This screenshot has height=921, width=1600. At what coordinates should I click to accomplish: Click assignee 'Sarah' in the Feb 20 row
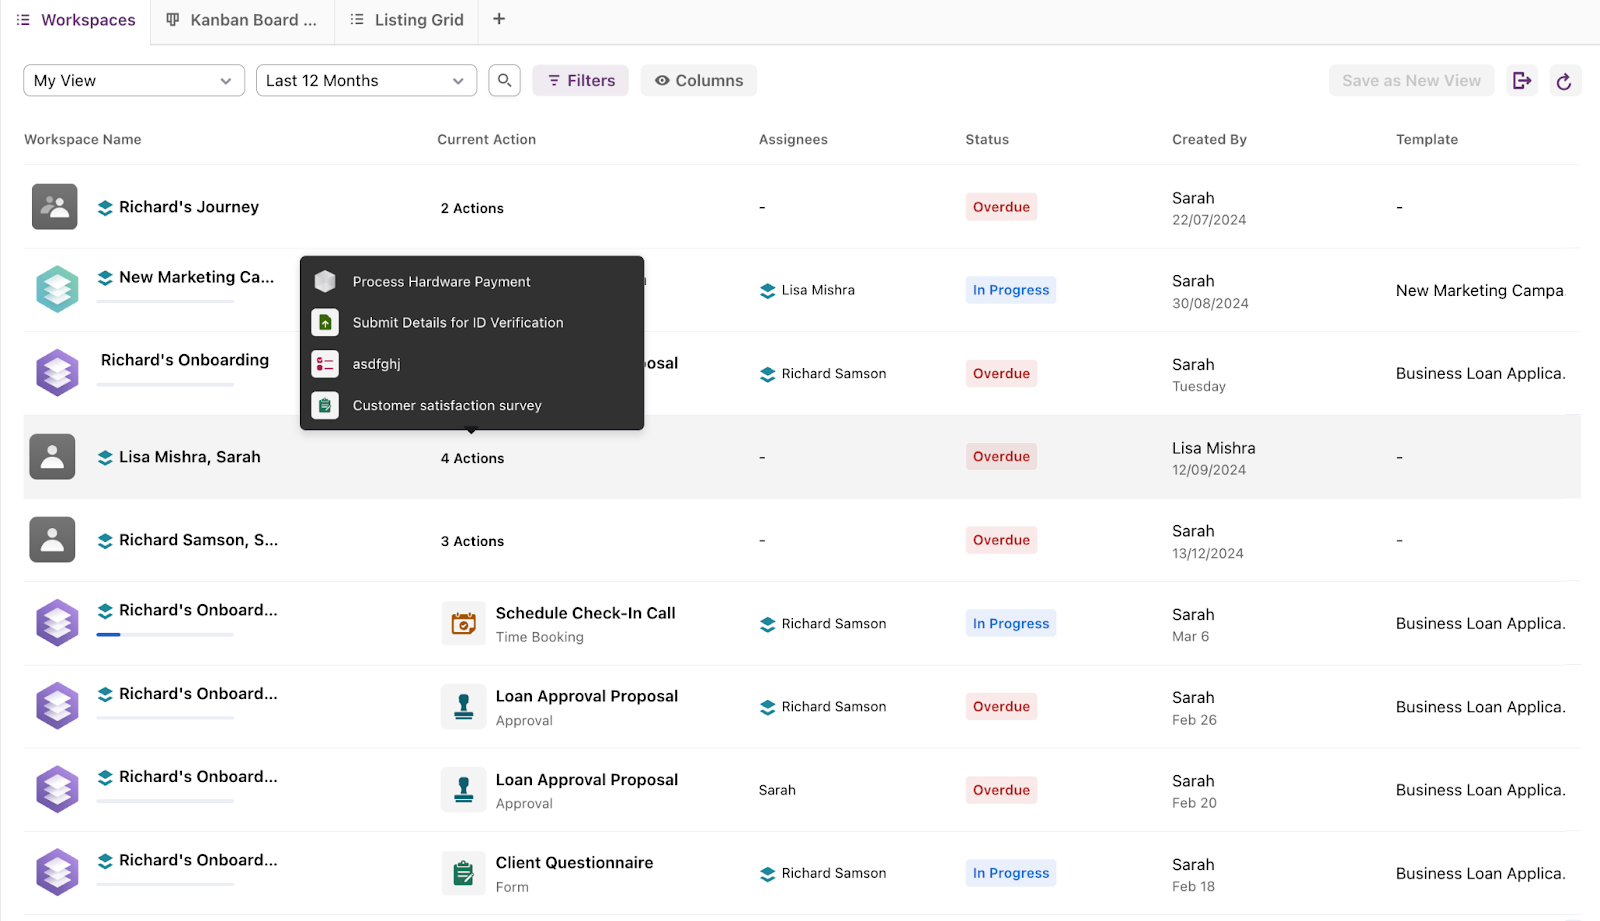pos(777,790)
